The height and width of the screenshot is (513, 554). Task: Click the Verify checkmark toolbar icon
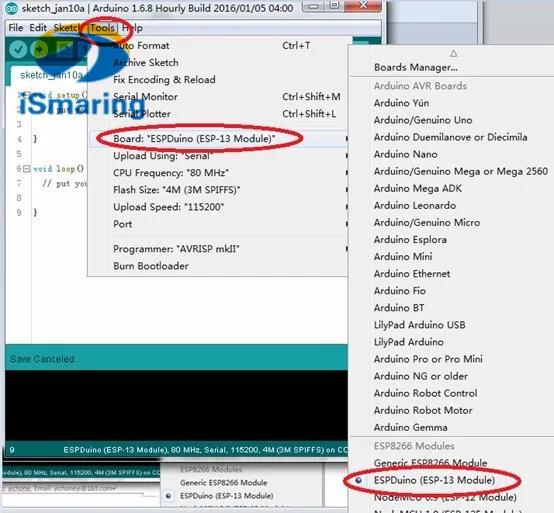point(18,49)
